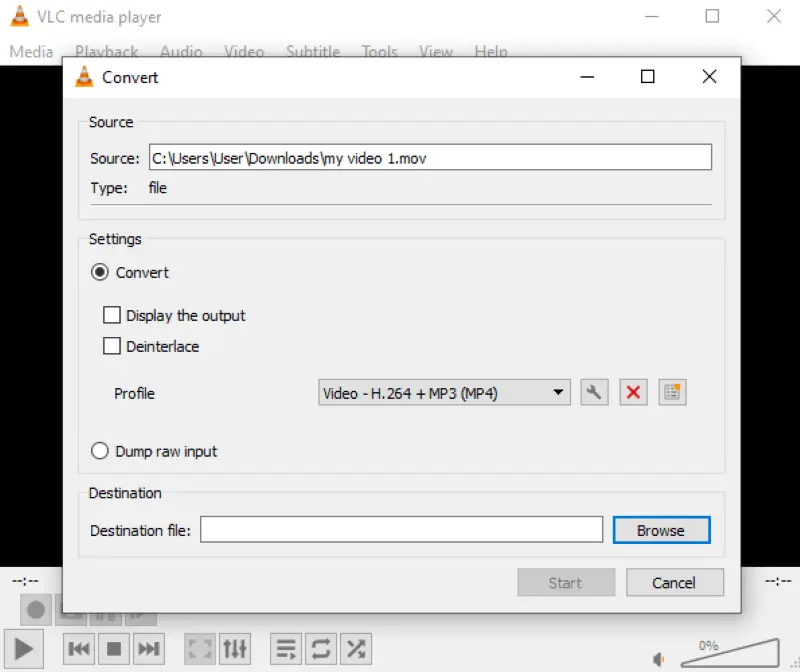Open the Video menu
The width and height of the screenshot is (800, 672).
tap(244, 51)
